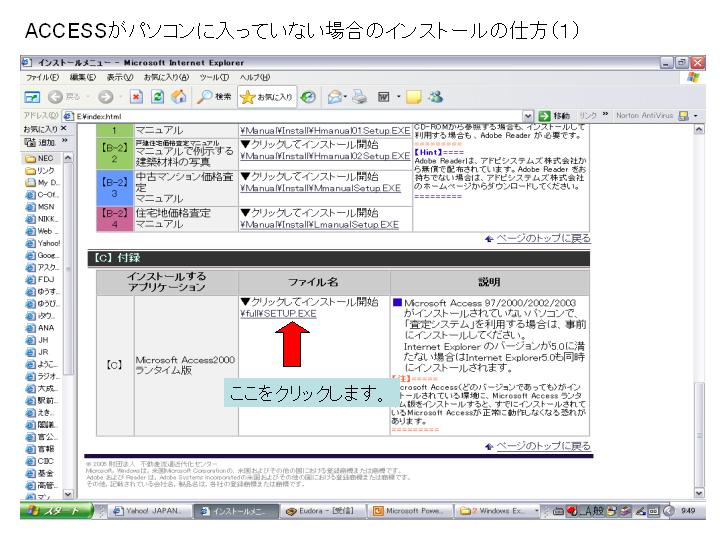Click the Messenger people icon
Viewport: 720px width, 540px height.
click(x=435, y=97)
